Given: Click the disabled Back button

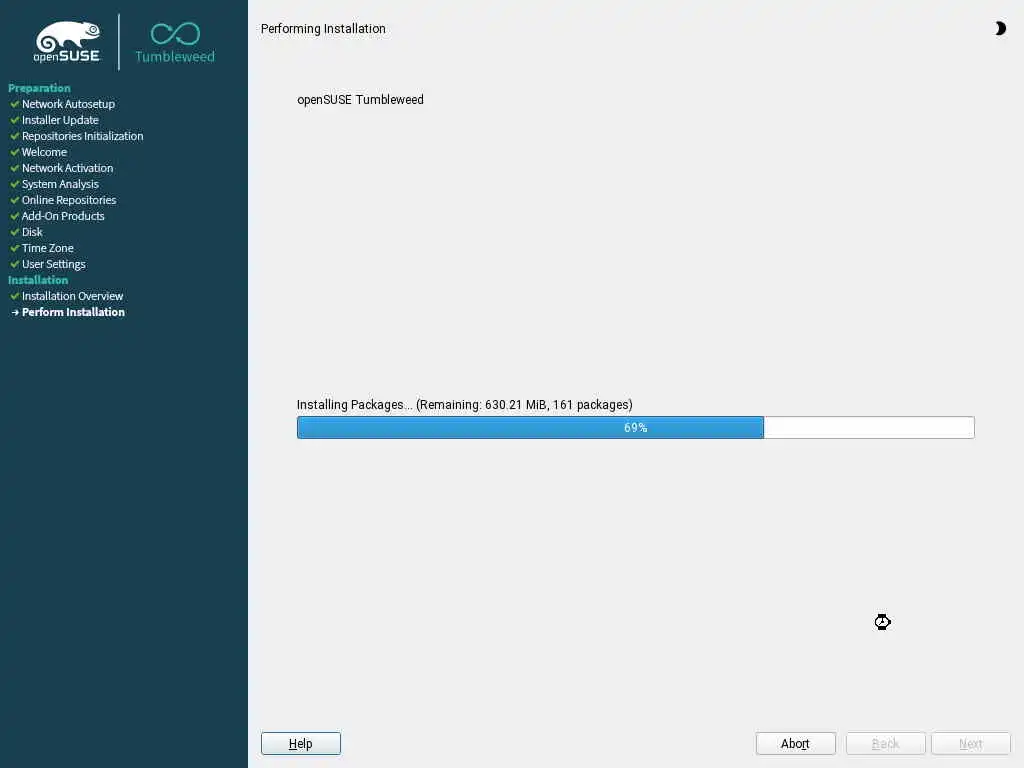Looking at the screenshot, I should [886, 743].
